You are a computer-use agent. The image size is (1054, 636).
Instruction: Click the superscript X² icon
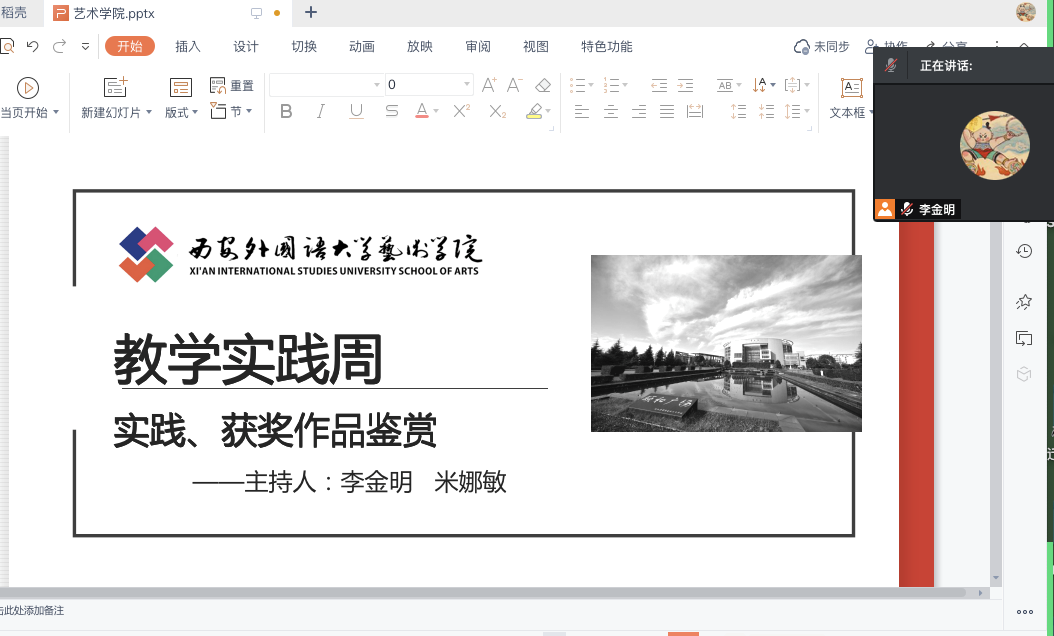(x=461, y=111)
